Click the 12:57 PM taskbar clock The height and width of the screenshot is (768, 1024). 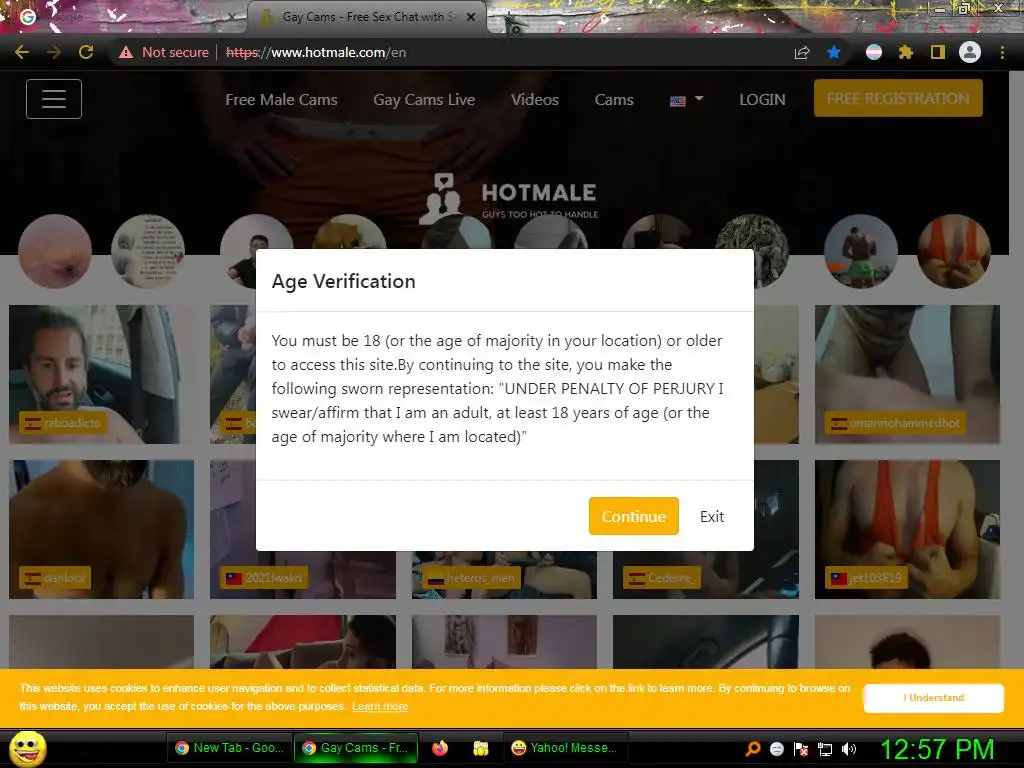coord(937,749)
